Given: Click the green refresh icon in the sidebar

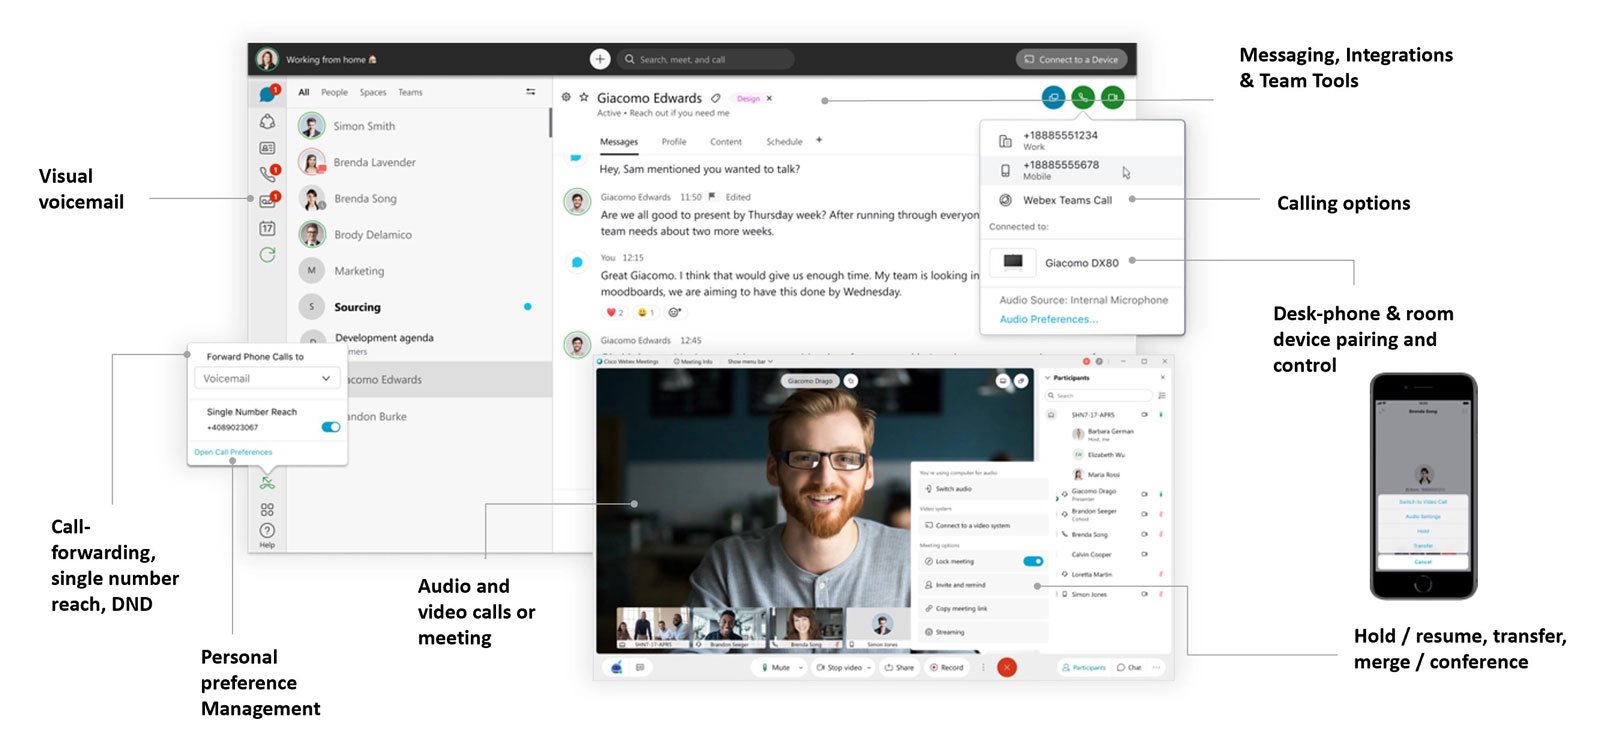Looking at the screenshot, I should pyautogui.click(x=267, y=255).
